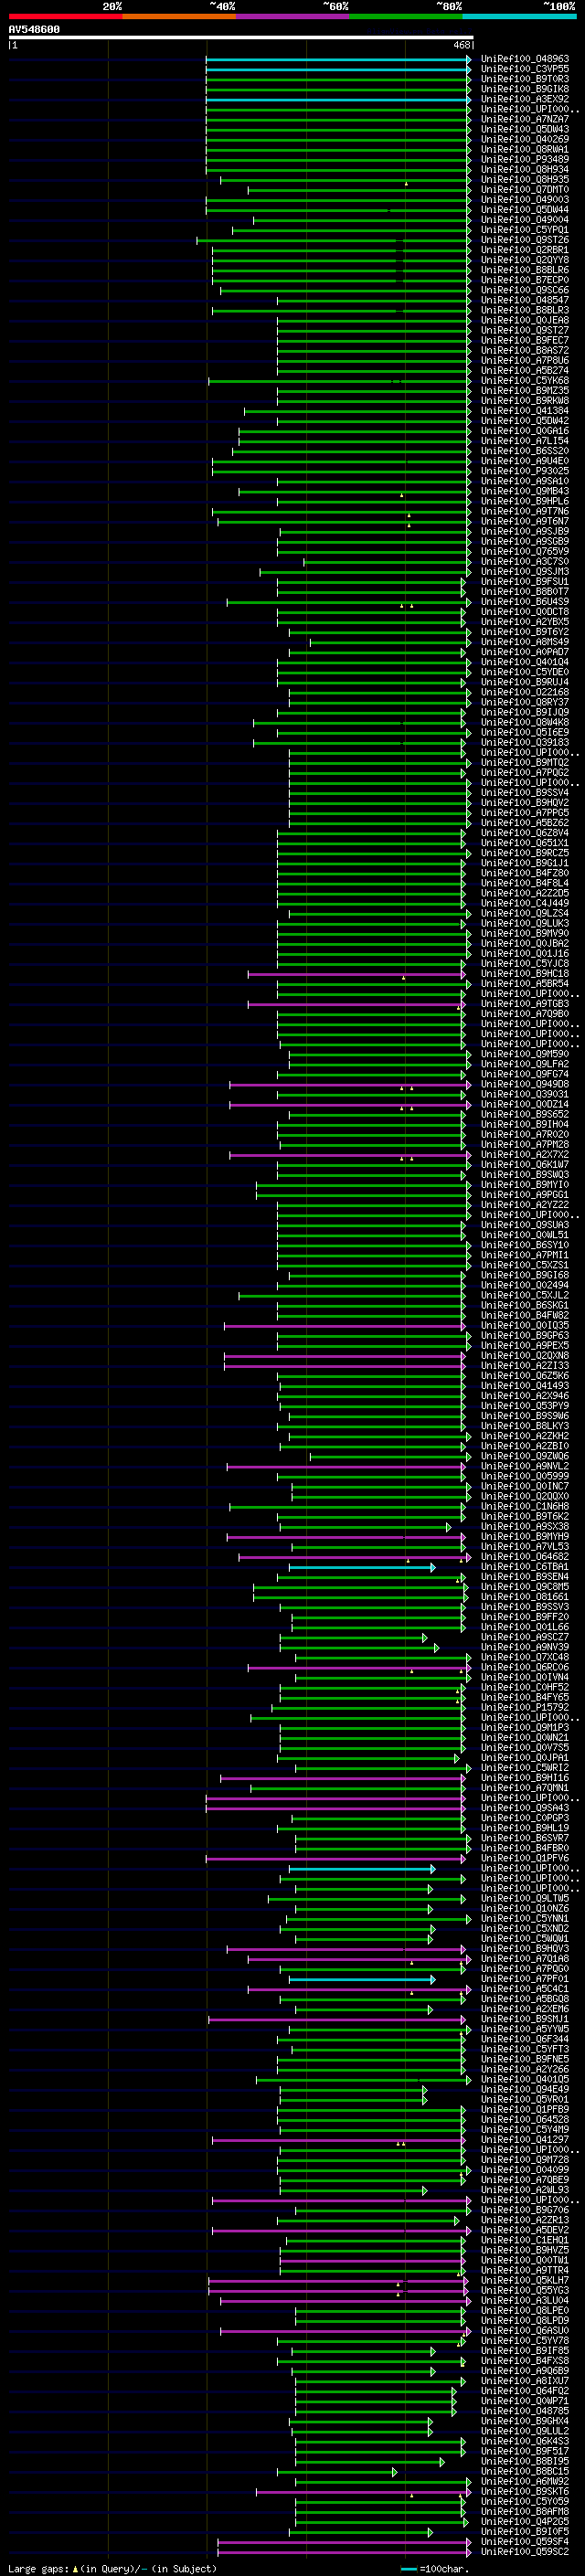Select hit label UniRef100_Q0DZ14

(x=524, y=1104)
